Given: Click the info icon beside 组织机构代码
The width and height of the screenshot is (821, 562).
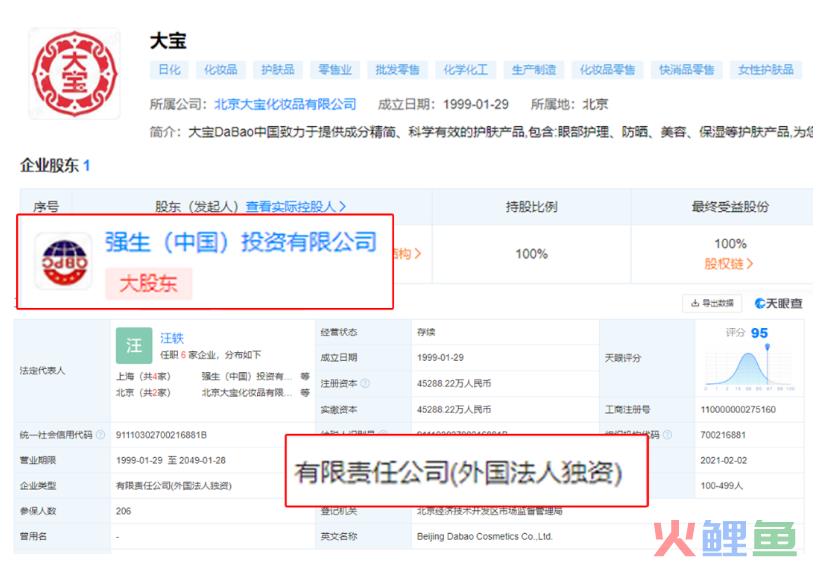Looking at the screenshot, I should pos(667,435).
